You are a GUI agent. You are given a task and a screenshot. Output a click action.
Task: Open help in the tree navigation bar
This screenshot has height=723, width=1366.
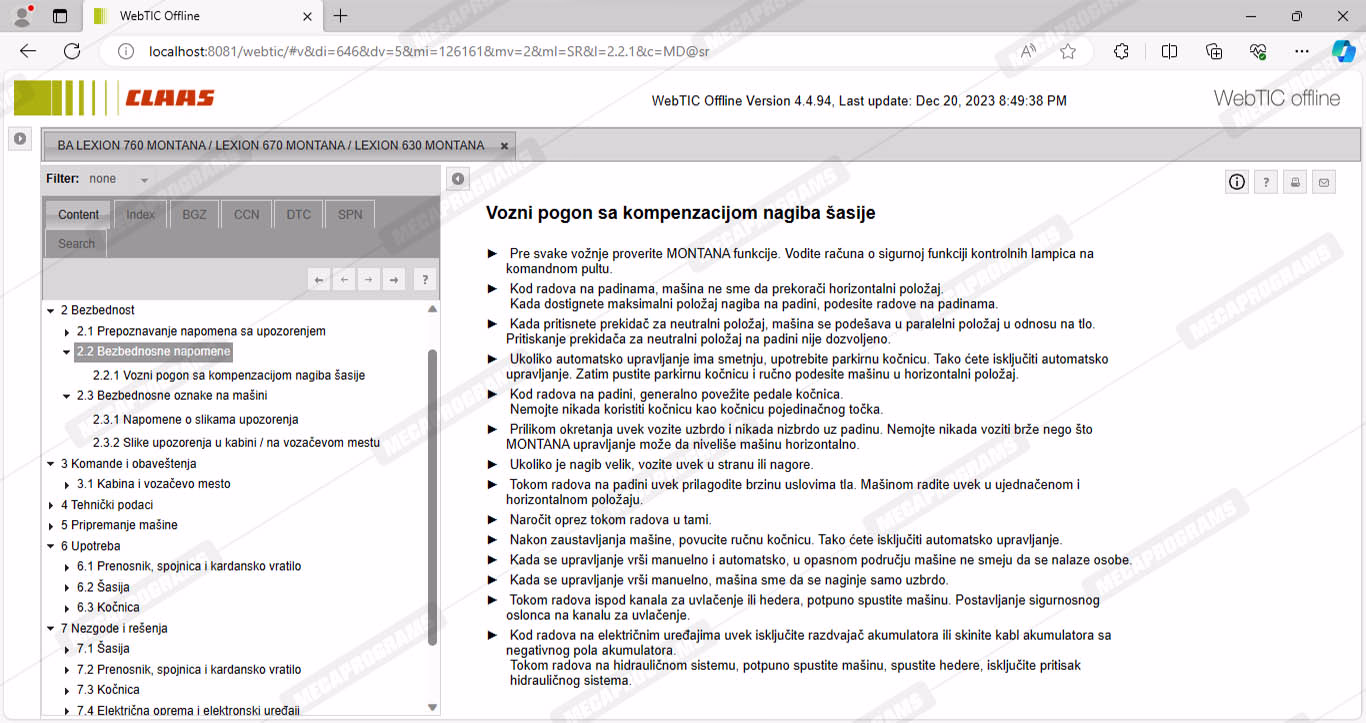pos(425,280)
